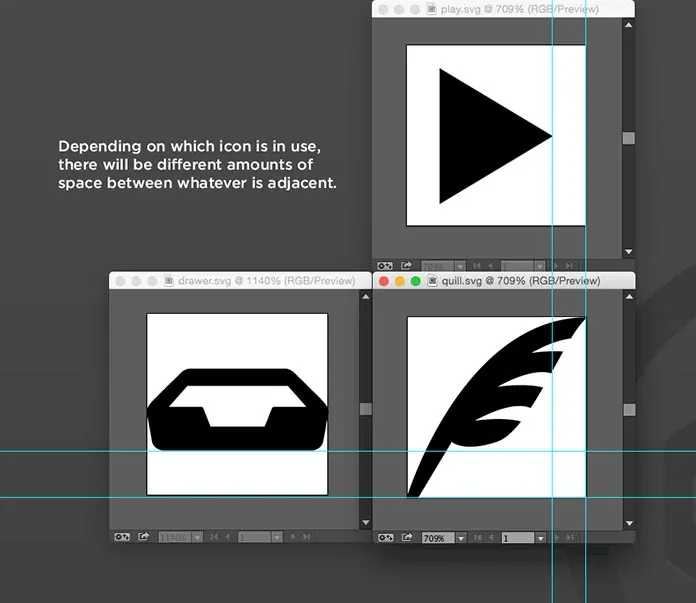Close the quill.svg window with red button

coord(384,281)
